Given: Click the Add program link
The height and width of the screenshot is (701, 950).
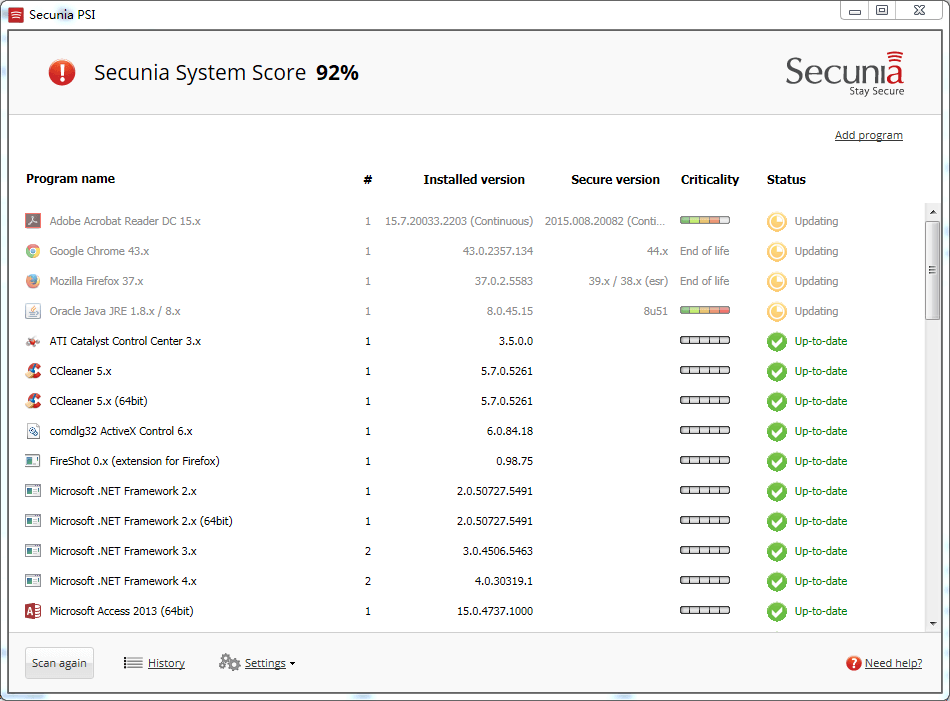Looking at the screenshot, I should [x=868, y=135].
